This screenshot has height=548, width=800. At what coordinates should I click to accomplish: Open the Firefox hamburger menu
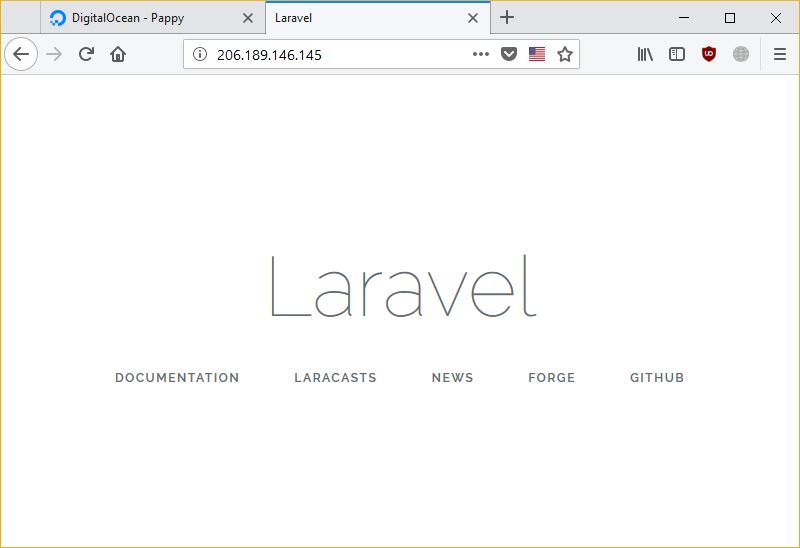780,54
